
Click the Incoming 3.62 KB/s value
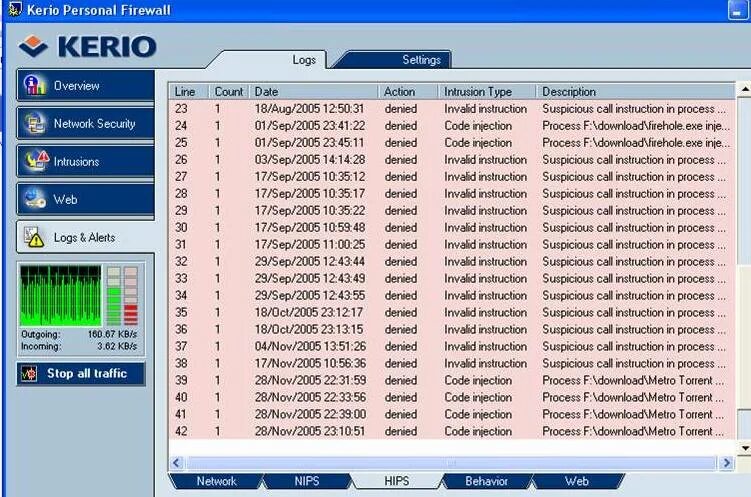click(x=117, y=346)
